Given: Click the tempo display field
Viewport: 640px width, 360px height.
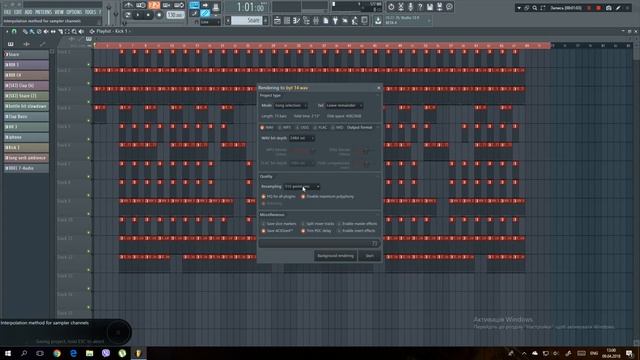Looking at the screenshot, I should coord(175,15).
